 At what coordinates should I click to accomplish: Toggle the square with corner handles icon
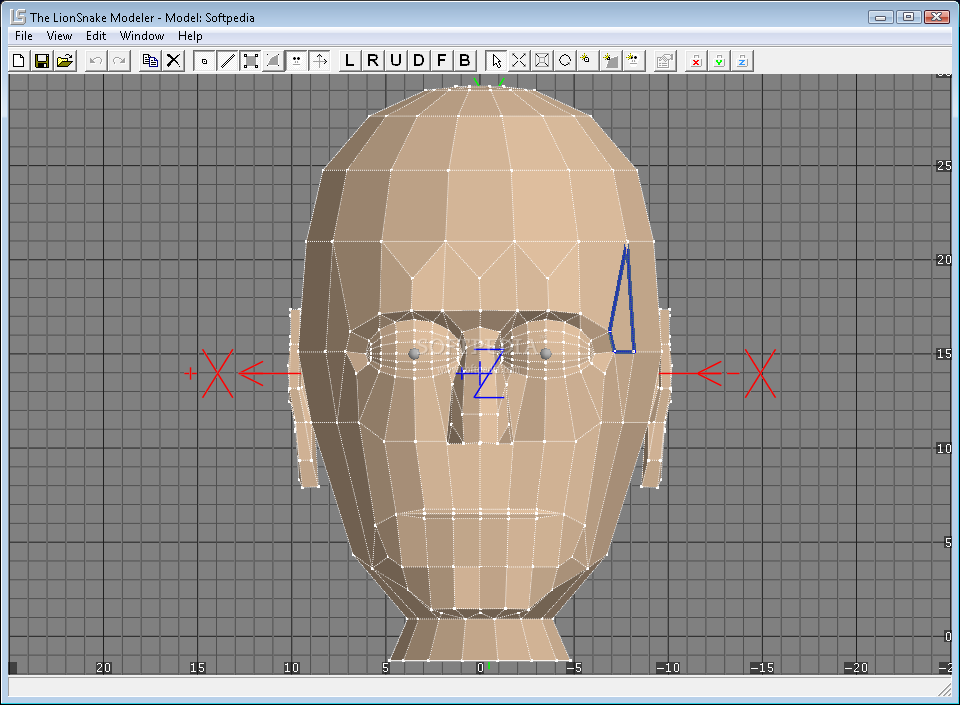tap(250, 61)
